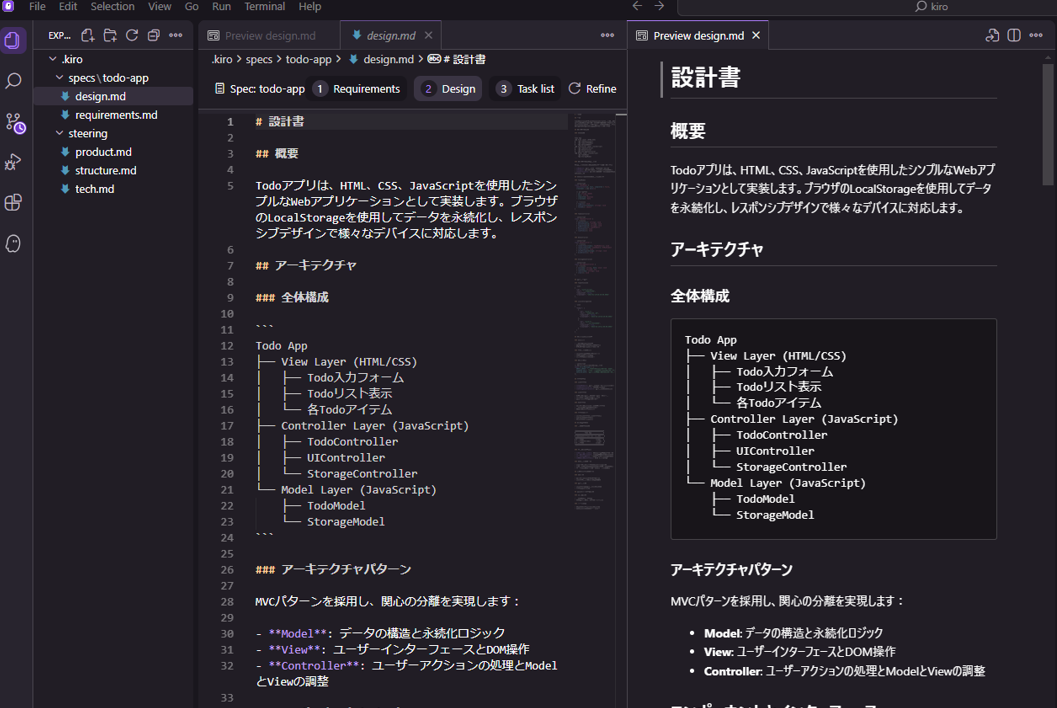
Task: Click the New Folder icon in Explorer
Action: pyautogui.click(x=110, y=35)
